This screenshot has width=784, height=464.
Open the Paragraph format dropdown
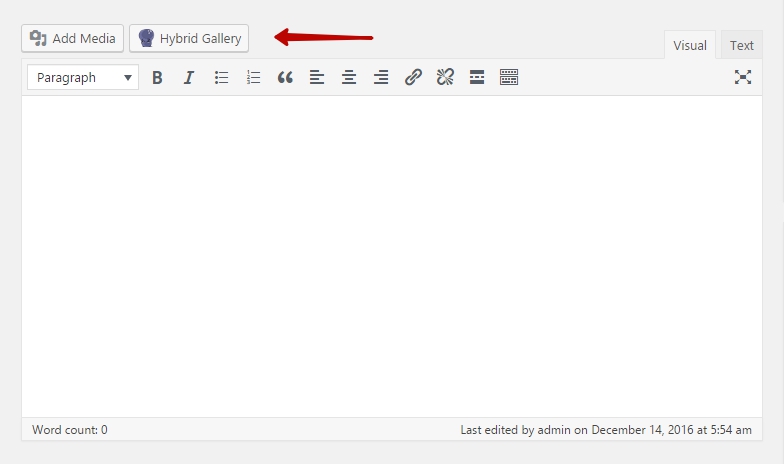tap(83, 78)
